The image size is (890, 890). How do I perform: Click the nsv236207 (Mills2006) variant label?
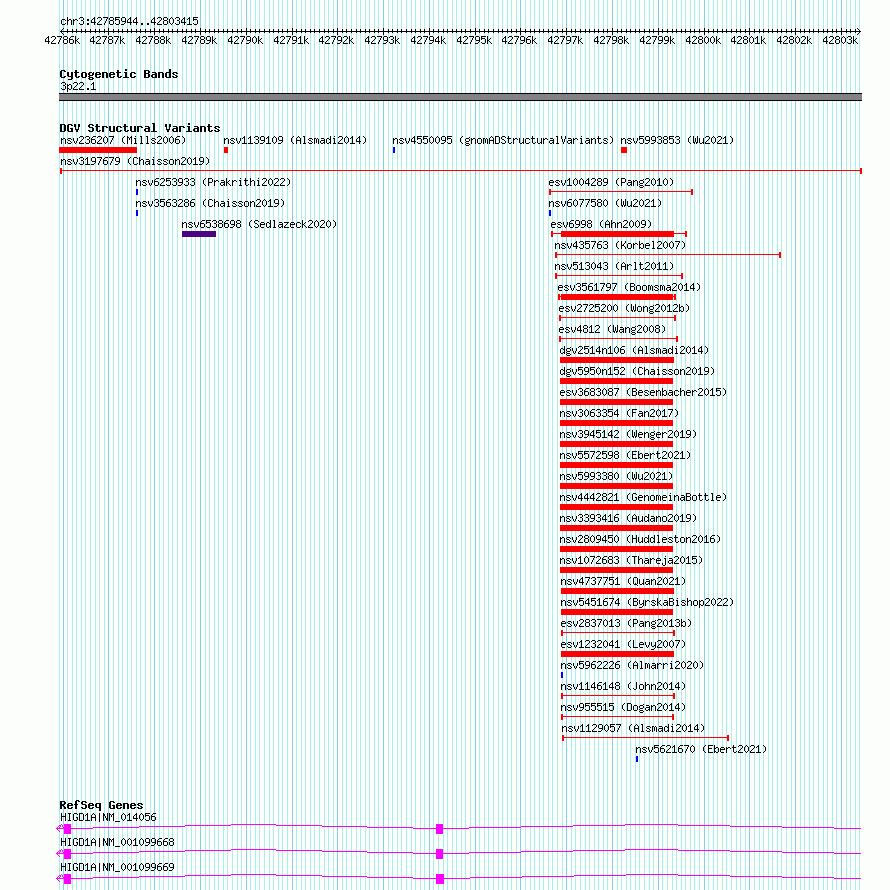click(123, 140)
